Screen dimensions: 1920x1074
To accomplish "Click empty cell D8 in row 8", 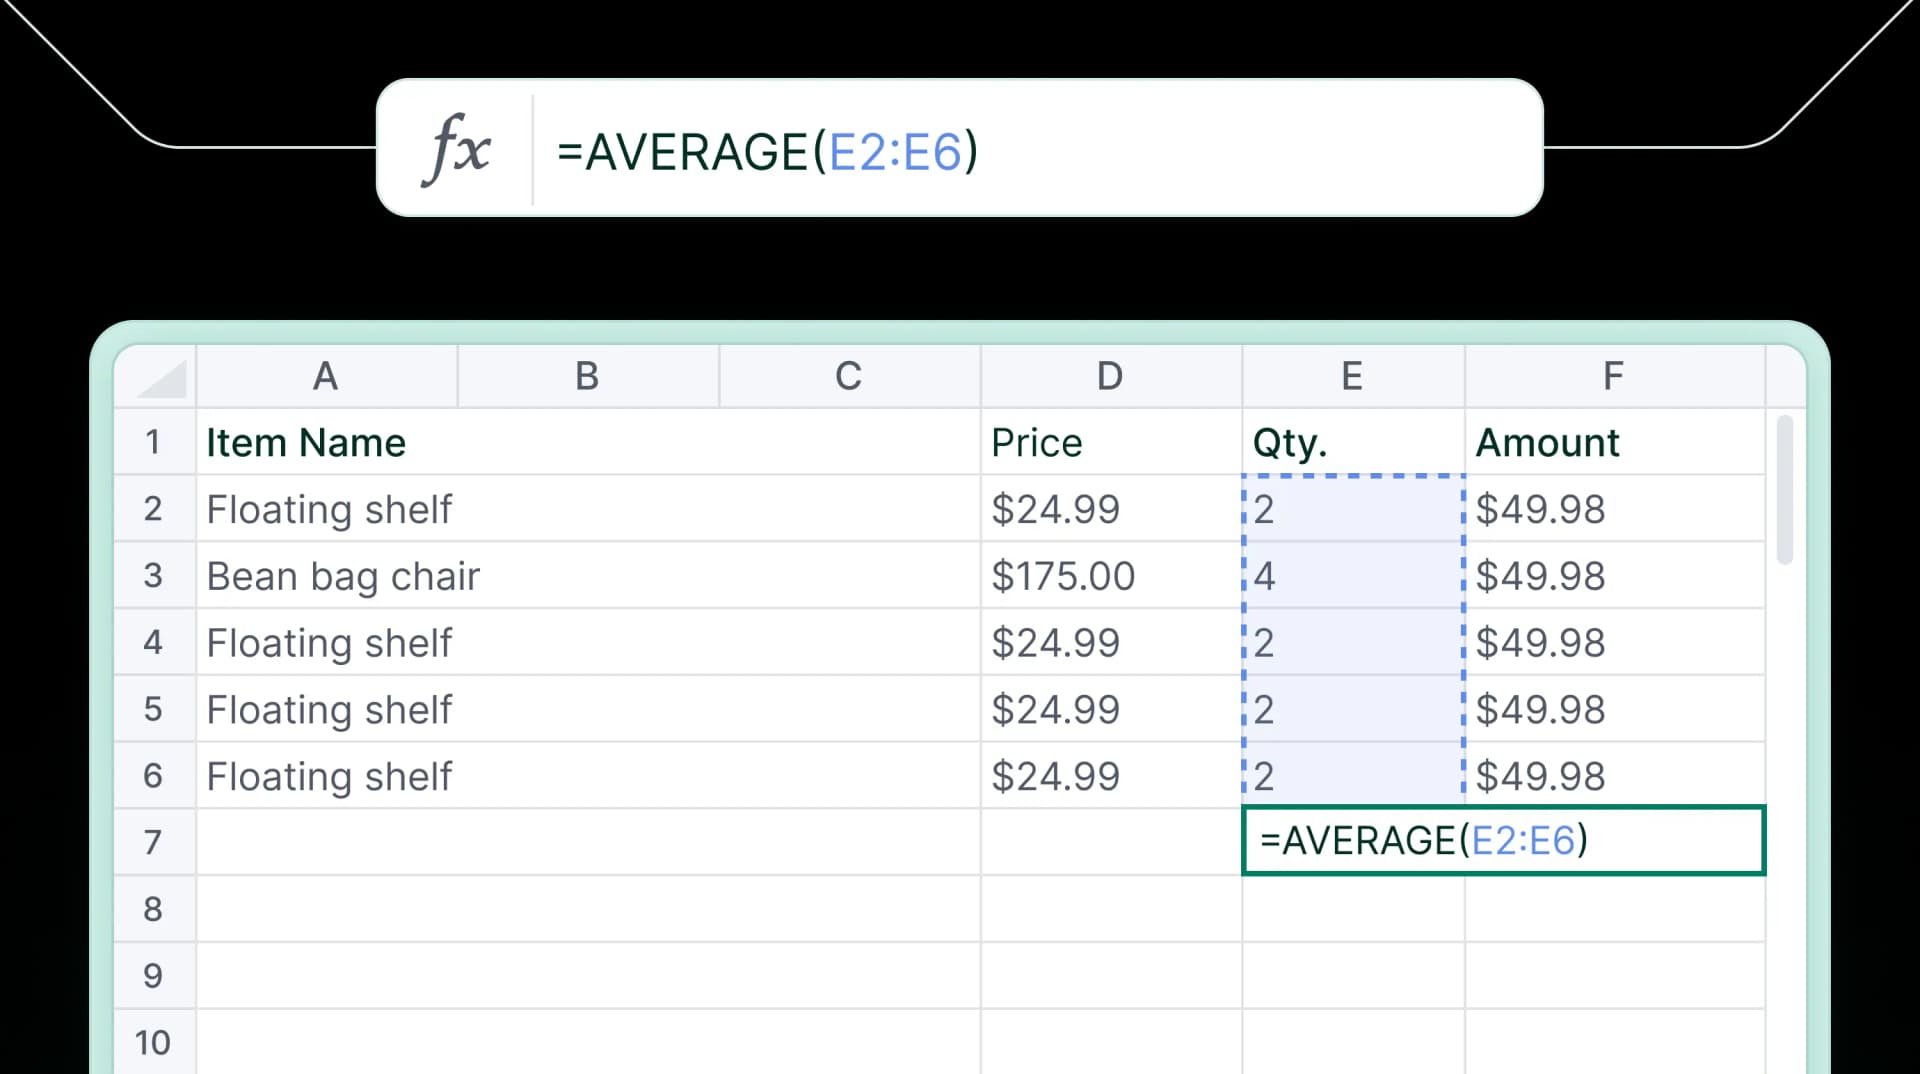I will point(1111,909).
